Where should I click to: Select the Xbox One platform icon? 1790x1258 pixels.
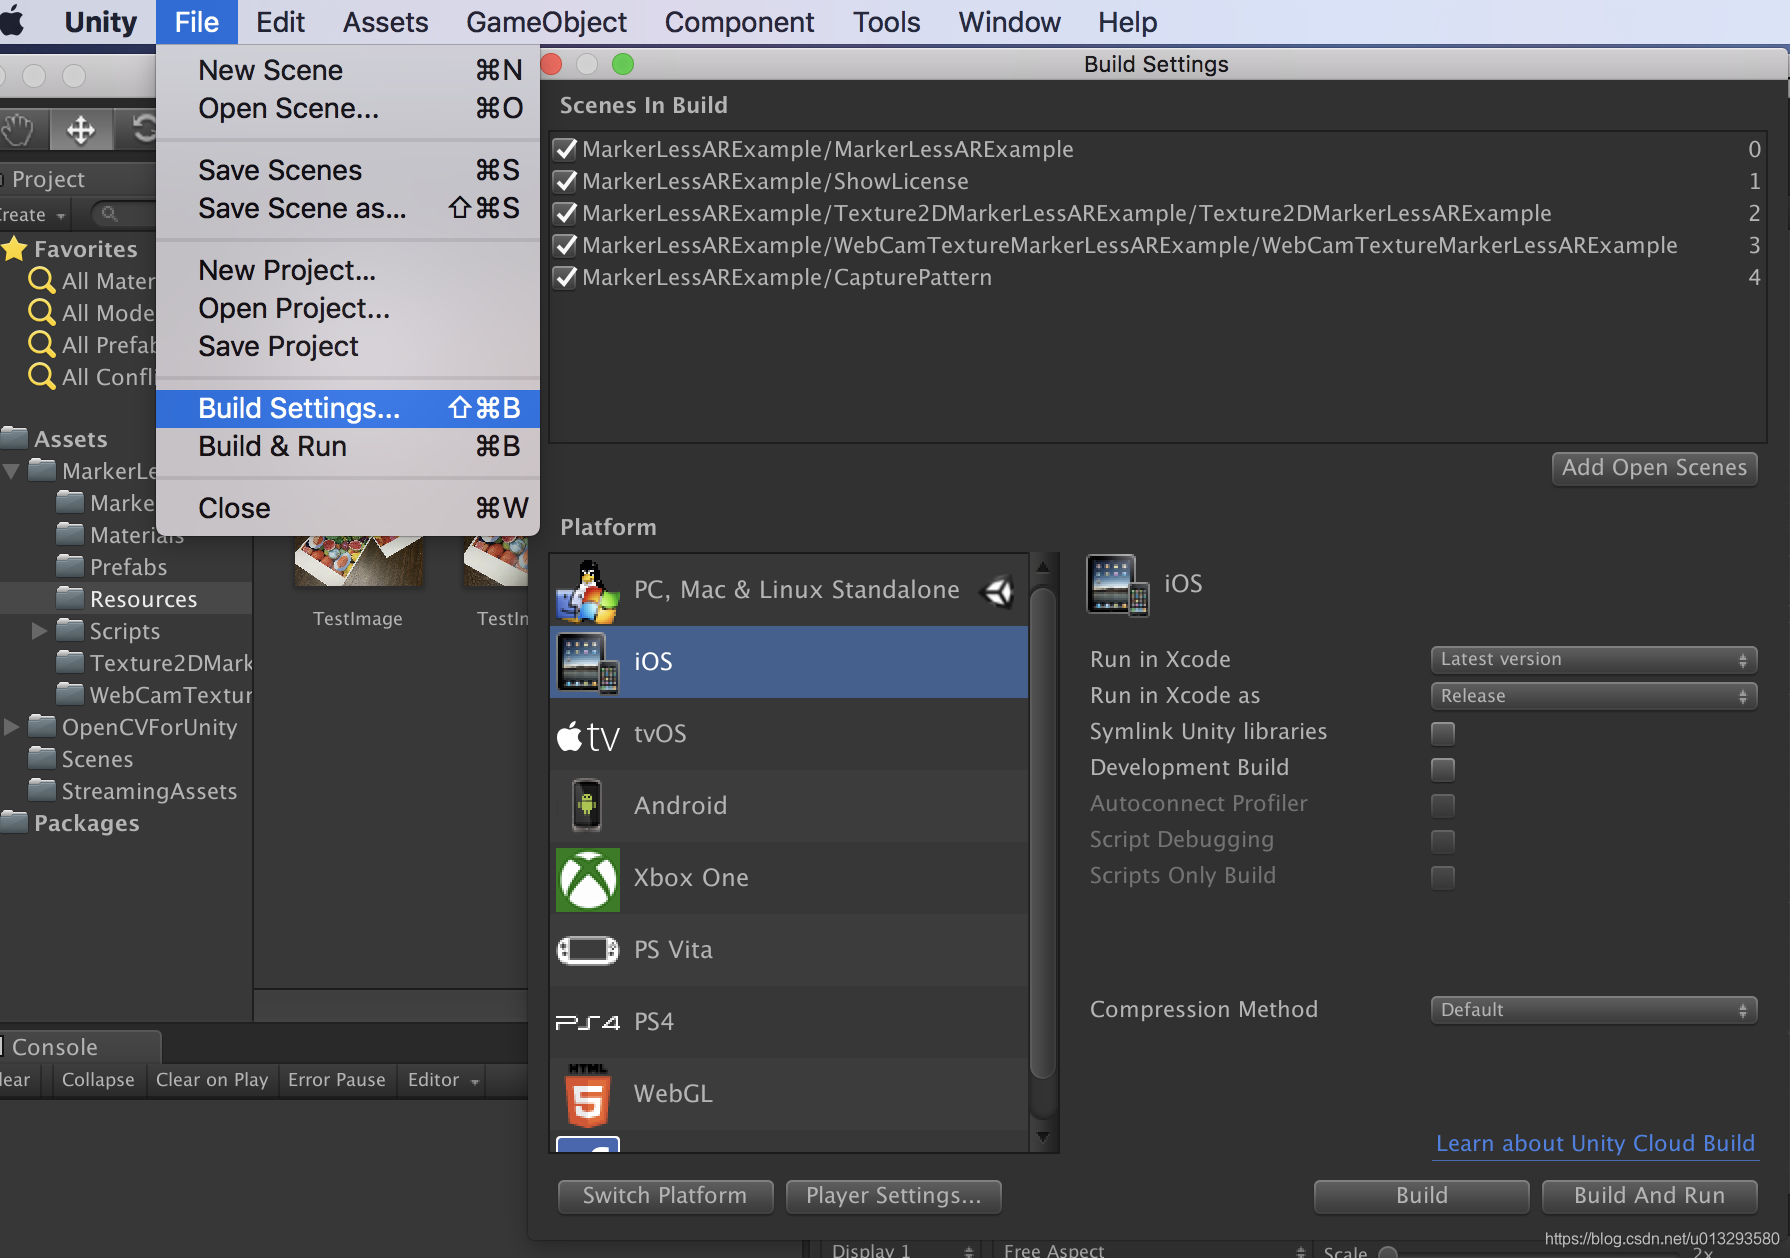(x=587, y=879)
